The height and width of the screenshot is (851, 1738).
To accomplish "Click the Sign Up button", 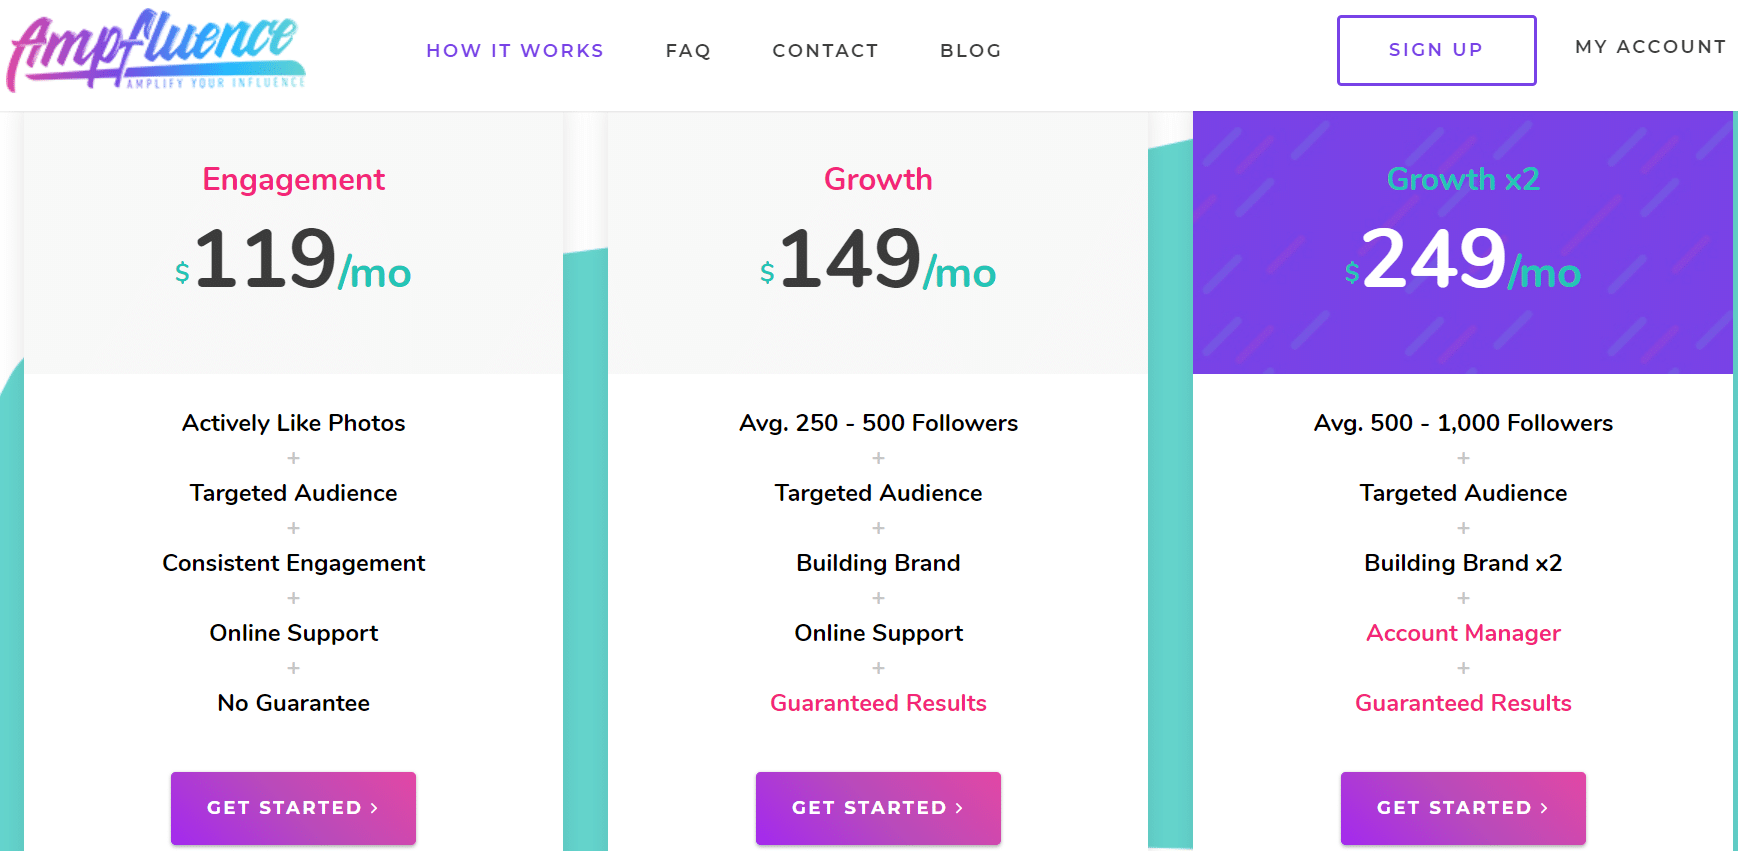I will (1436, 50).
